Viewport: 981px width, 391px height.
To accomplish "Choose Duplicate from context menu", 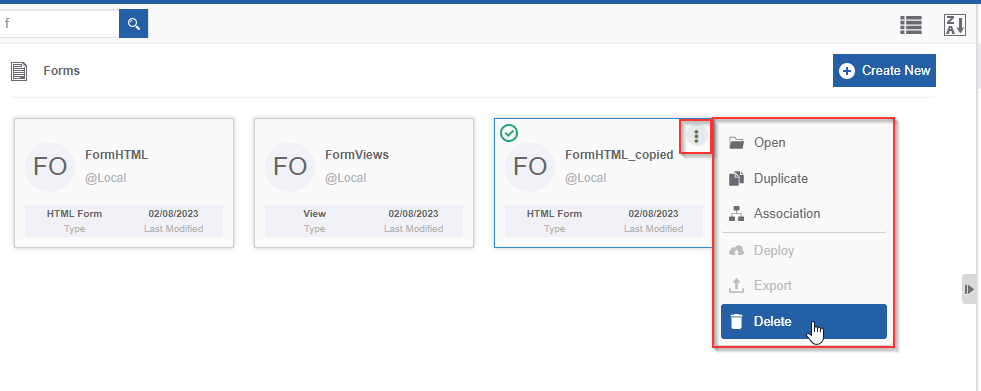I will (804, 178).
